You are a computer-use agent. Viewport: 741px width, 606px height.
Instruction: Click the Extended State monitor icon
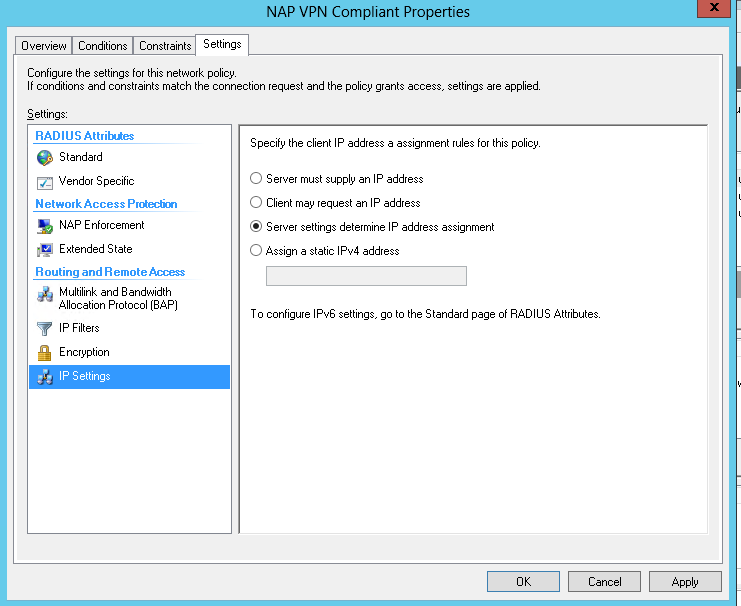pos(45,250)
